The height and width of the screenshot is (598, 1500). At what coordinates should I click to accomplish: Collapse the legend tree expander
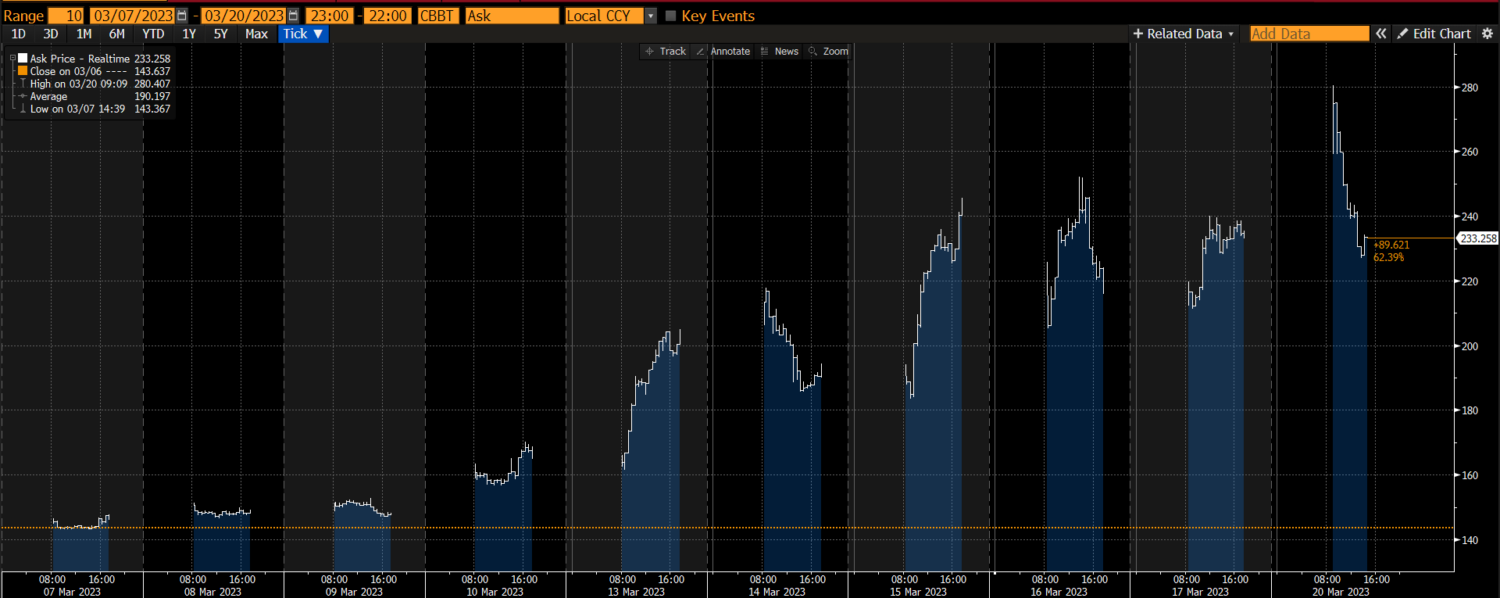click(x=11, y=59)
